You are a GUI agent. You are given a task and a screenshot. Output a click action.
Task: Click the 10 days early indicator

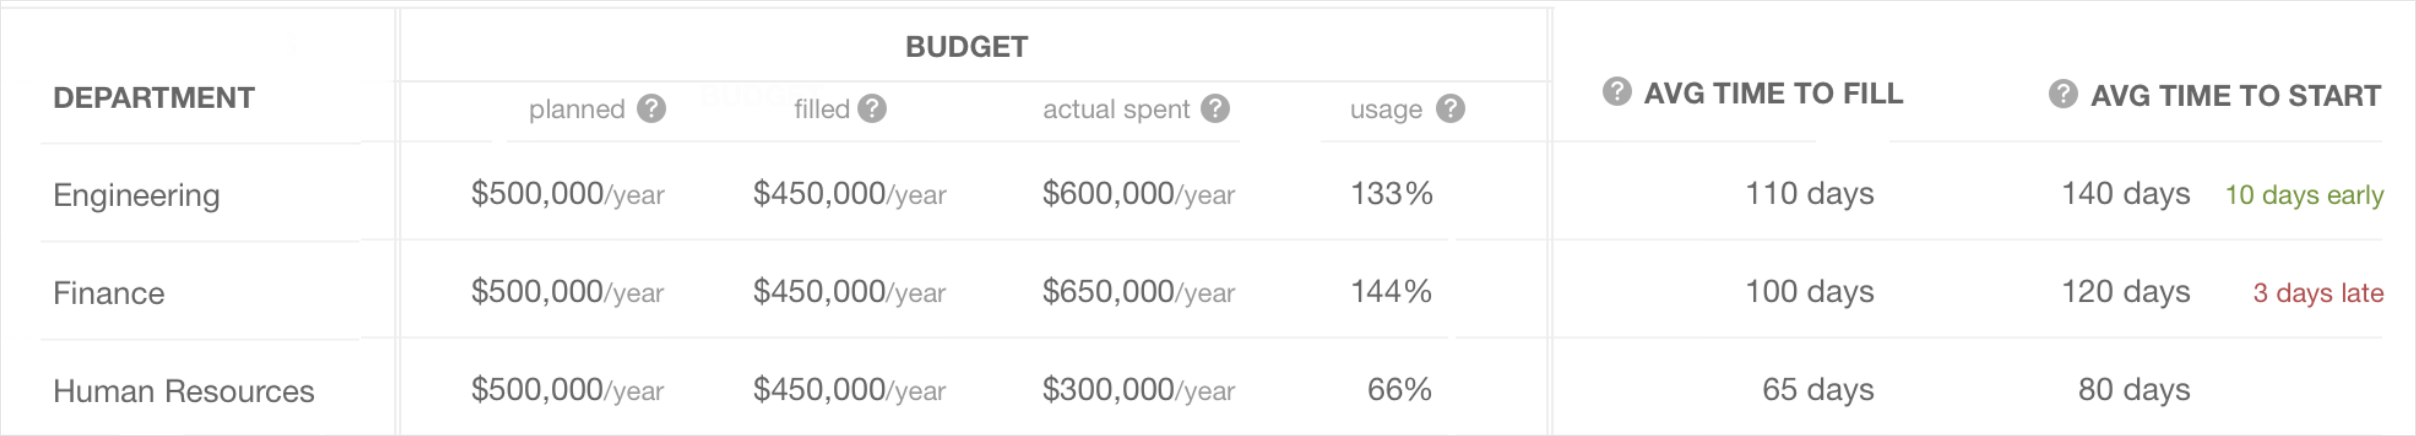[x=2304, y=195]
